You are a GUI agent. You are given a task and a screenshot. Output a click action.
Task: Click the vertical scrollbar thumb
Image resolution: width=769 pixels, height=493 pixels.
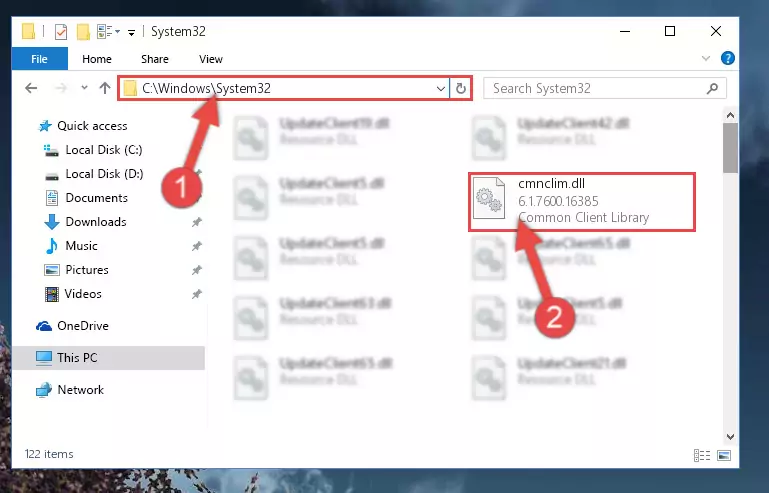tap(730, 148)
